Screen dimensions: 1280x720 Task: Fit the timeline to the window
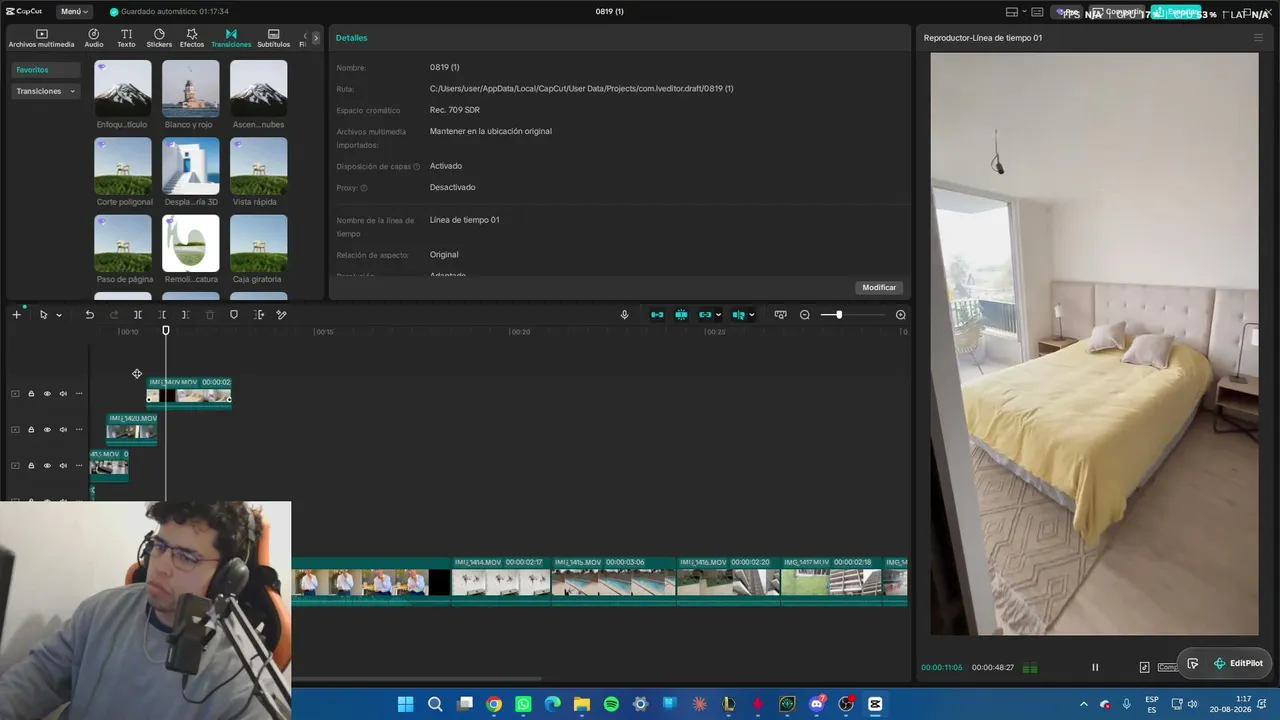click(x=781, y=315)
